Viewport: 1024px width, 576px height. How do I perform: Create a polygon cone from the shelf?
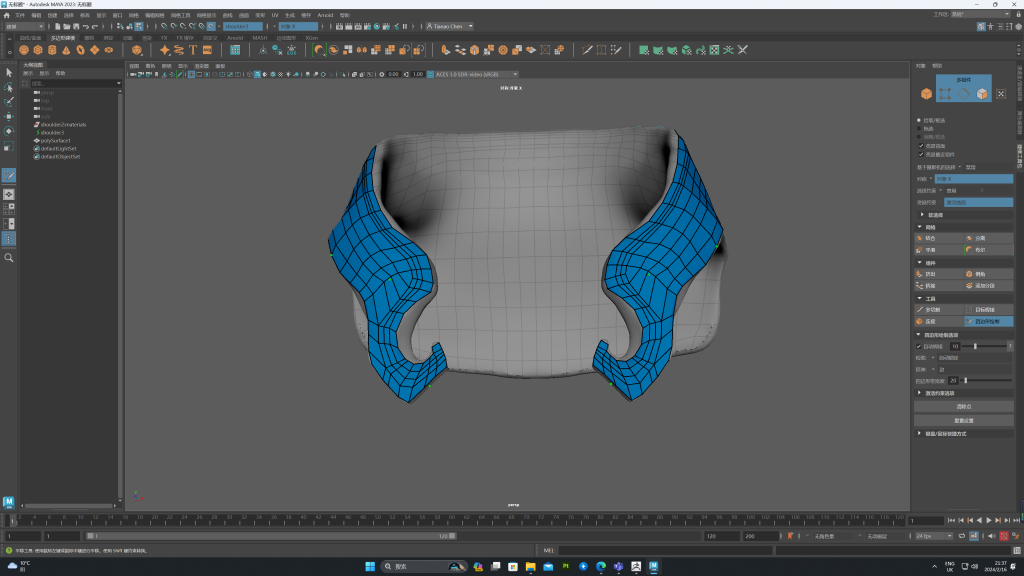(66, 50)
